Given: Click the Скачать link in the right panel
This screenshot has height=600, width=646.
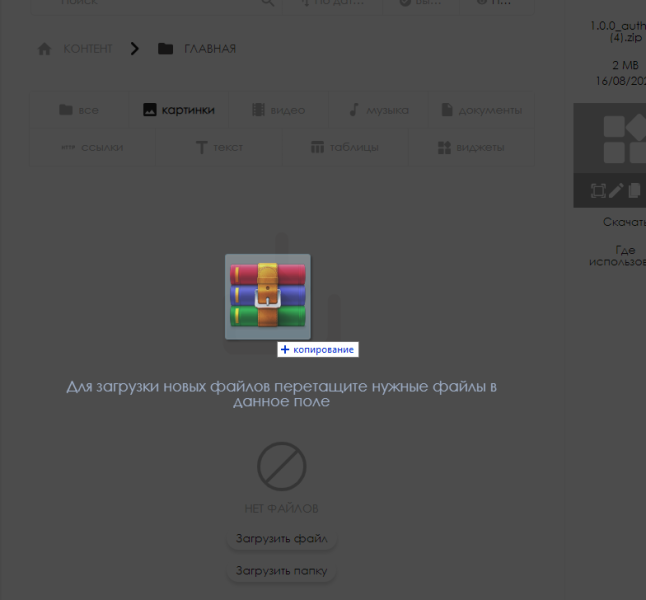Looking at the screenshot, I should [x=624, y=222].
